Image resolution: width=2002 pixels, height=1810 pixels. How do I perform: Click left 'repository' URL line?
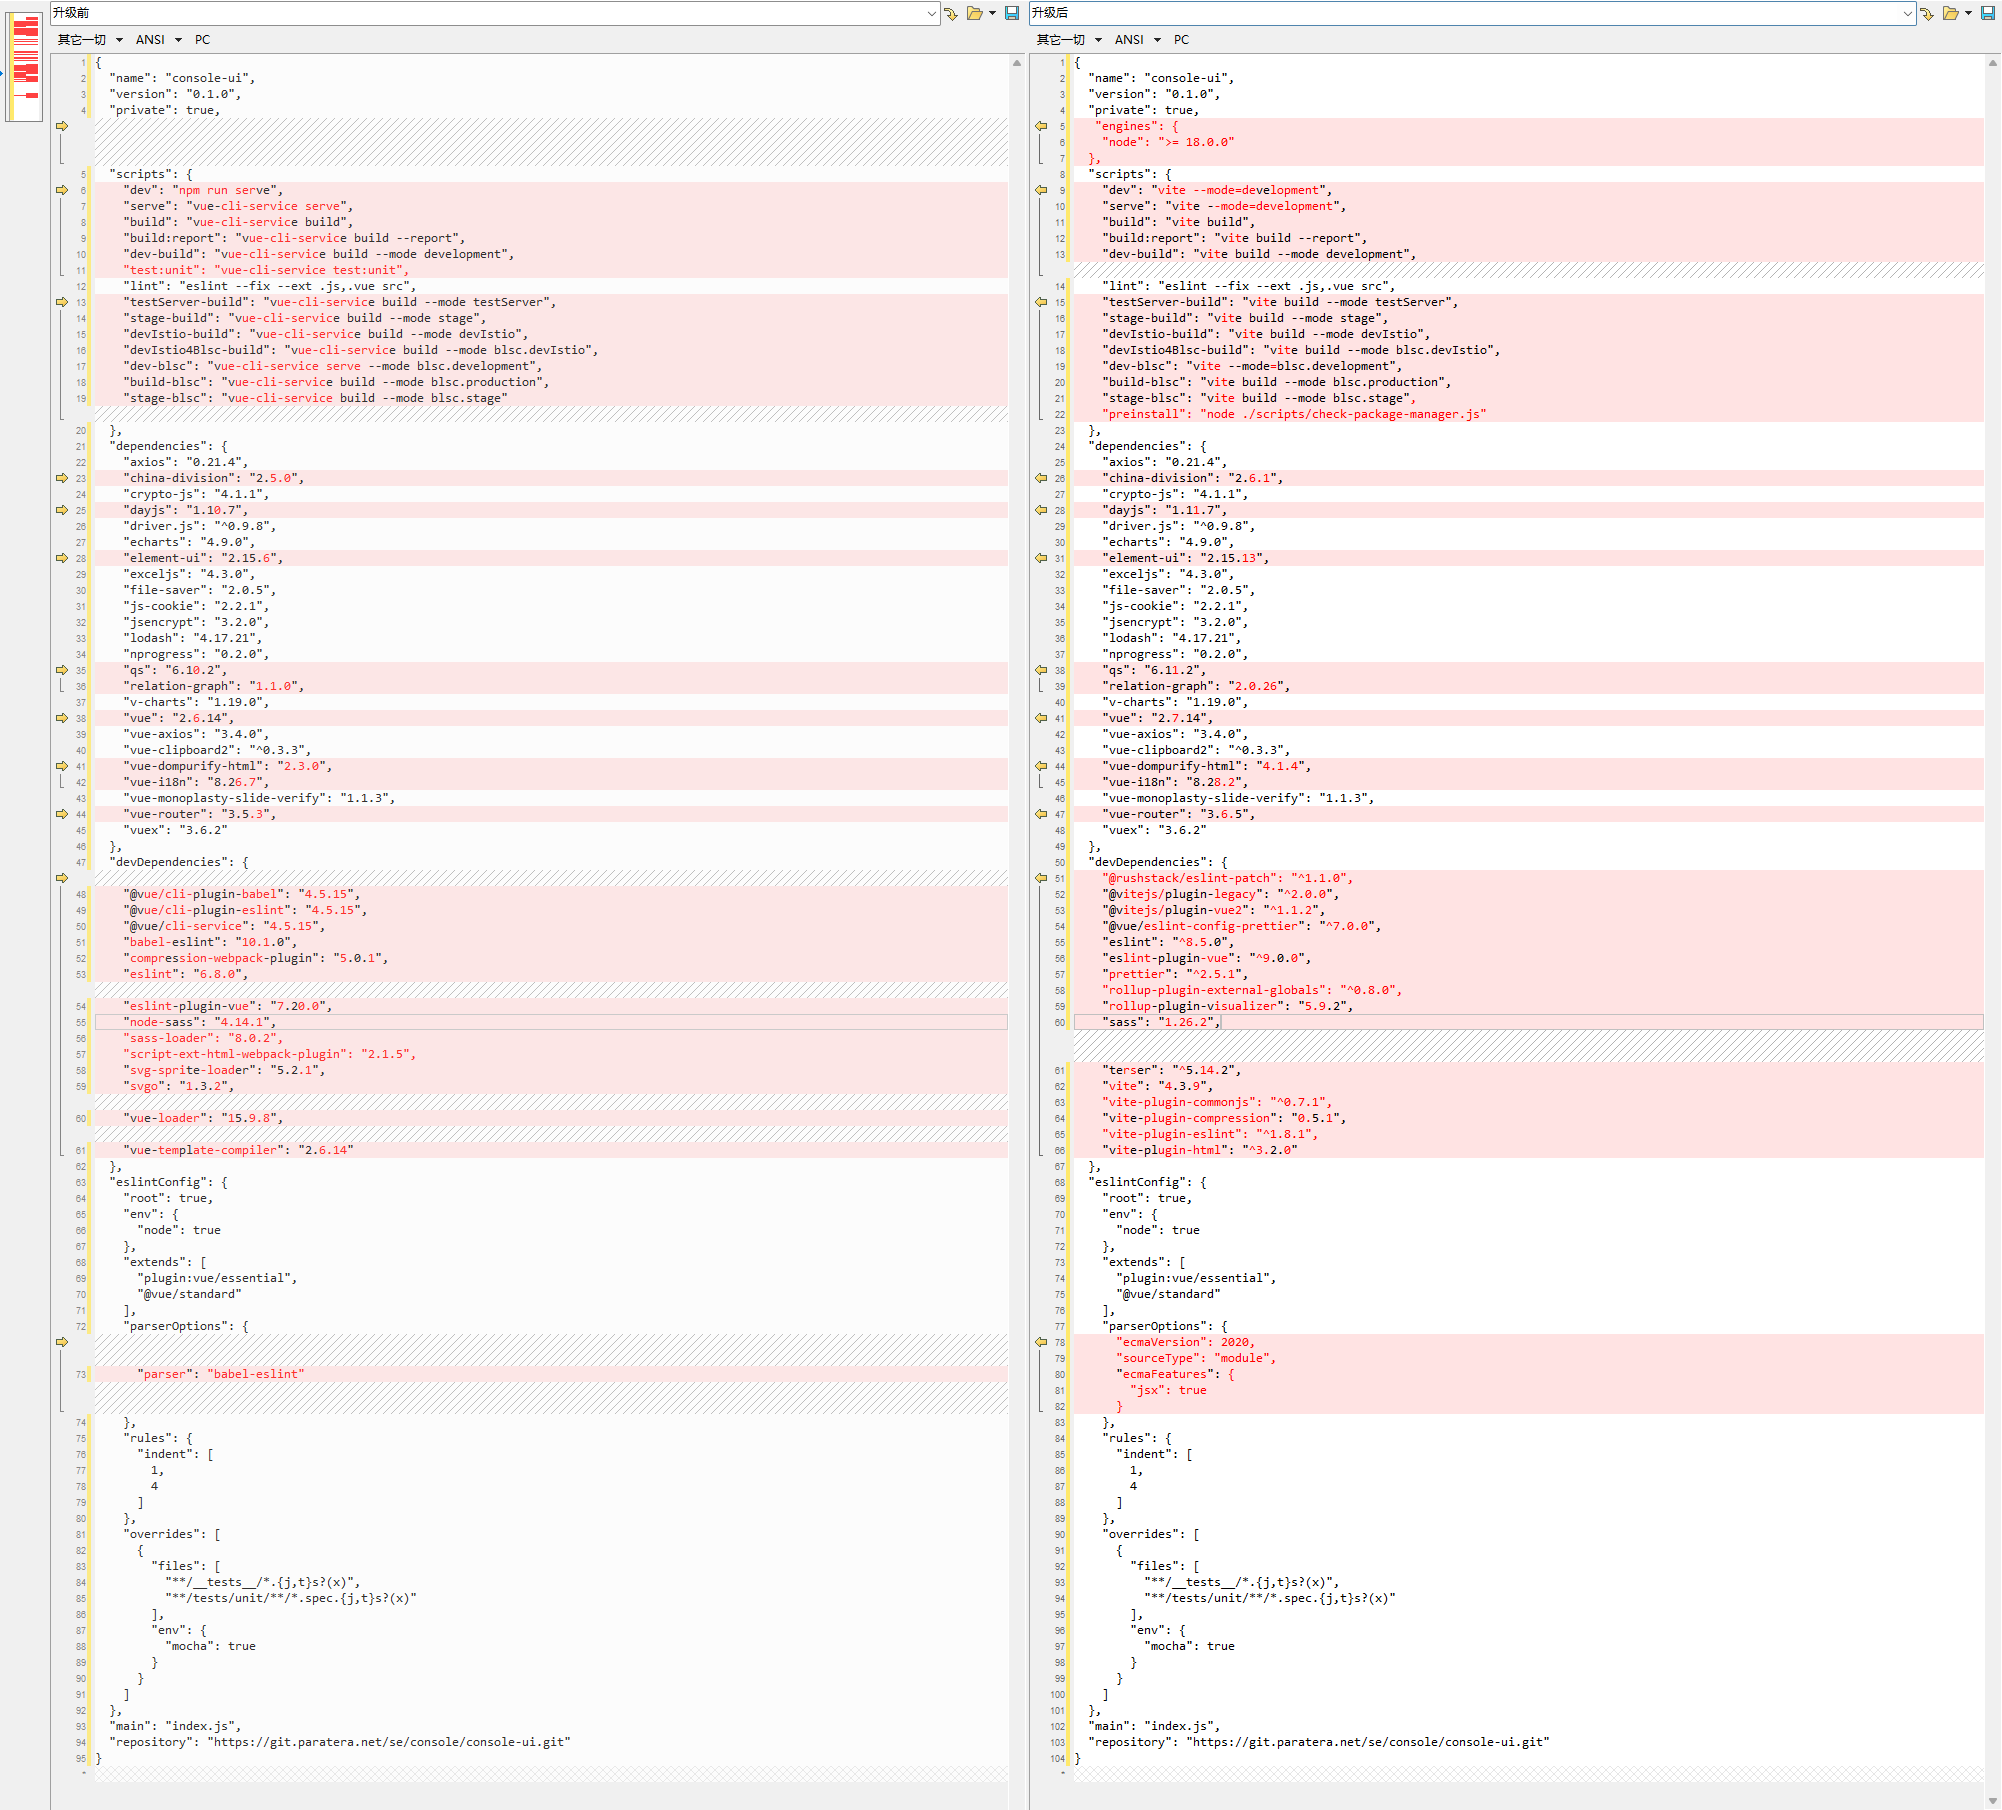pyautogui.click(x=340, y=1742)
